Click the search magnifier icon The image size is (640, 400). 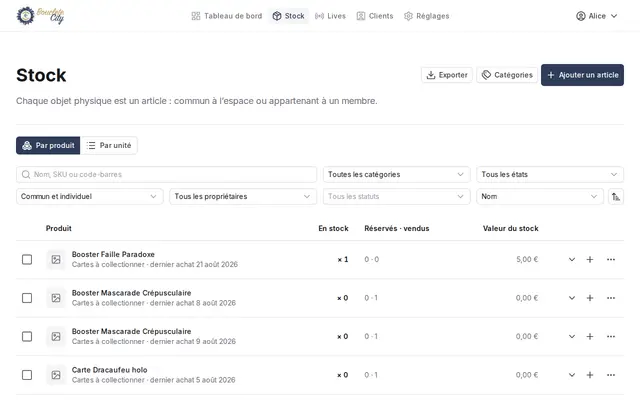[26, 175]
